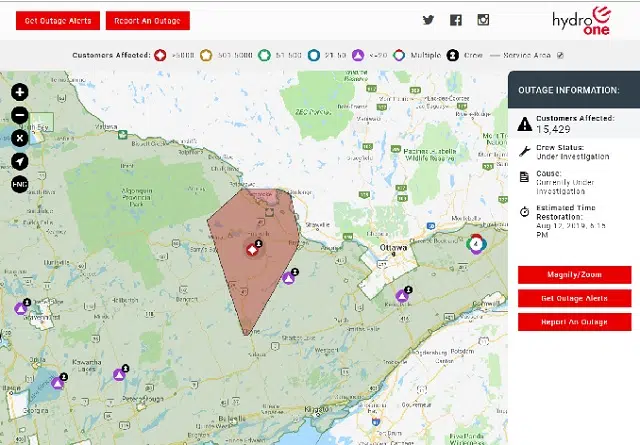Image resolution: width=640 pixels, height=445 pixels.
Task: Zoom out with the minus map control
Action: tap(20, 115)
